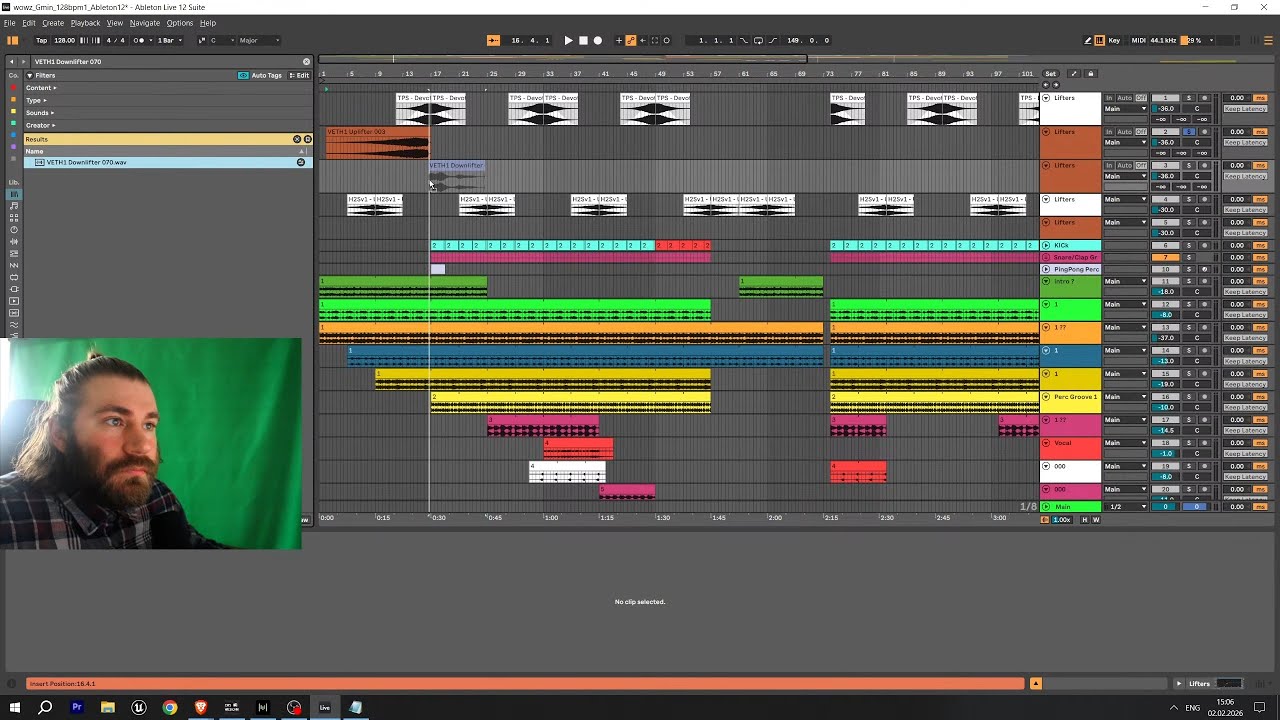Screen dimensions: 1280x720
Task: Set first Lifters track monitor to In
Action: pos(1109,98)
